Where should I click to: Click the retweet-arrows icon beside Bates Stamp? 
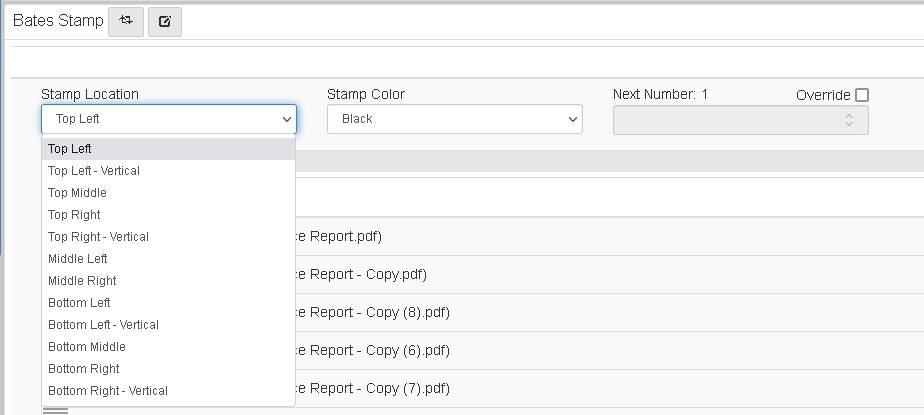(x=126, y=21)
